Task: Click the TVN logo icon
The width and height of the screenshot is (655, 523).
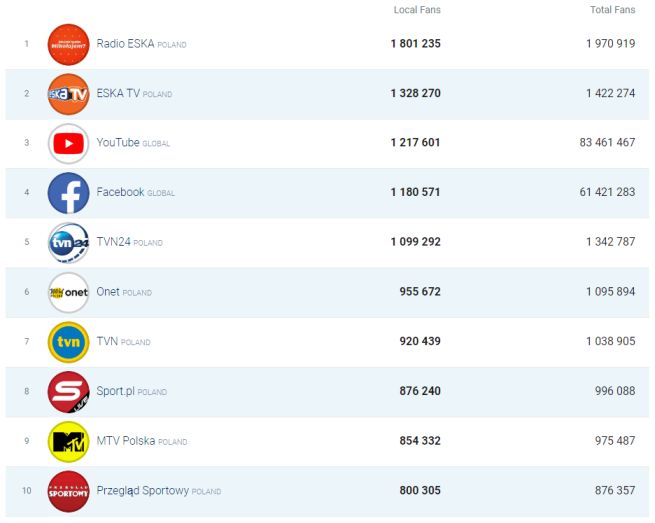Action: point(68,342)
